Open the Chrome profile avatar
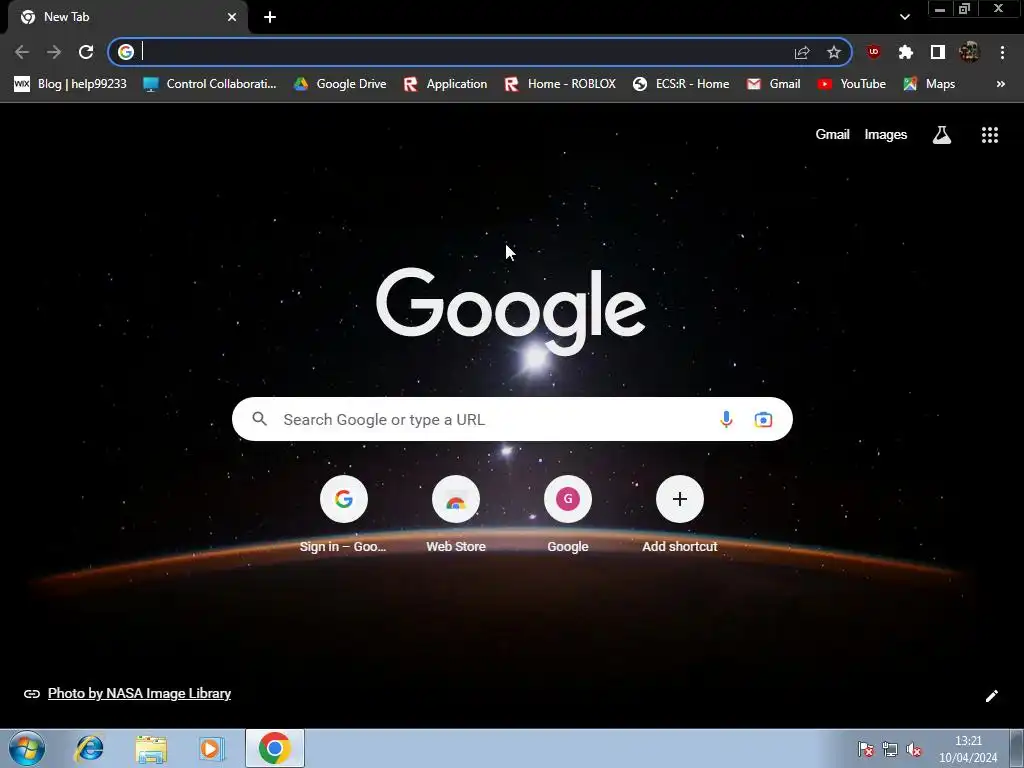 tap(969, 52)
